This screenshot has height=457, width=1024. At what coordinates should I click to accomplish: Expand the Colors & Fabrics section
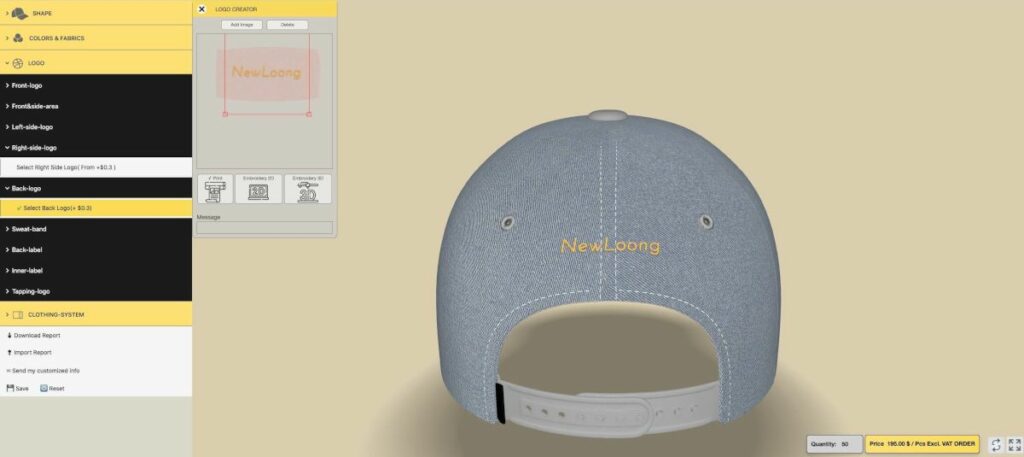(x=96, y=38)
